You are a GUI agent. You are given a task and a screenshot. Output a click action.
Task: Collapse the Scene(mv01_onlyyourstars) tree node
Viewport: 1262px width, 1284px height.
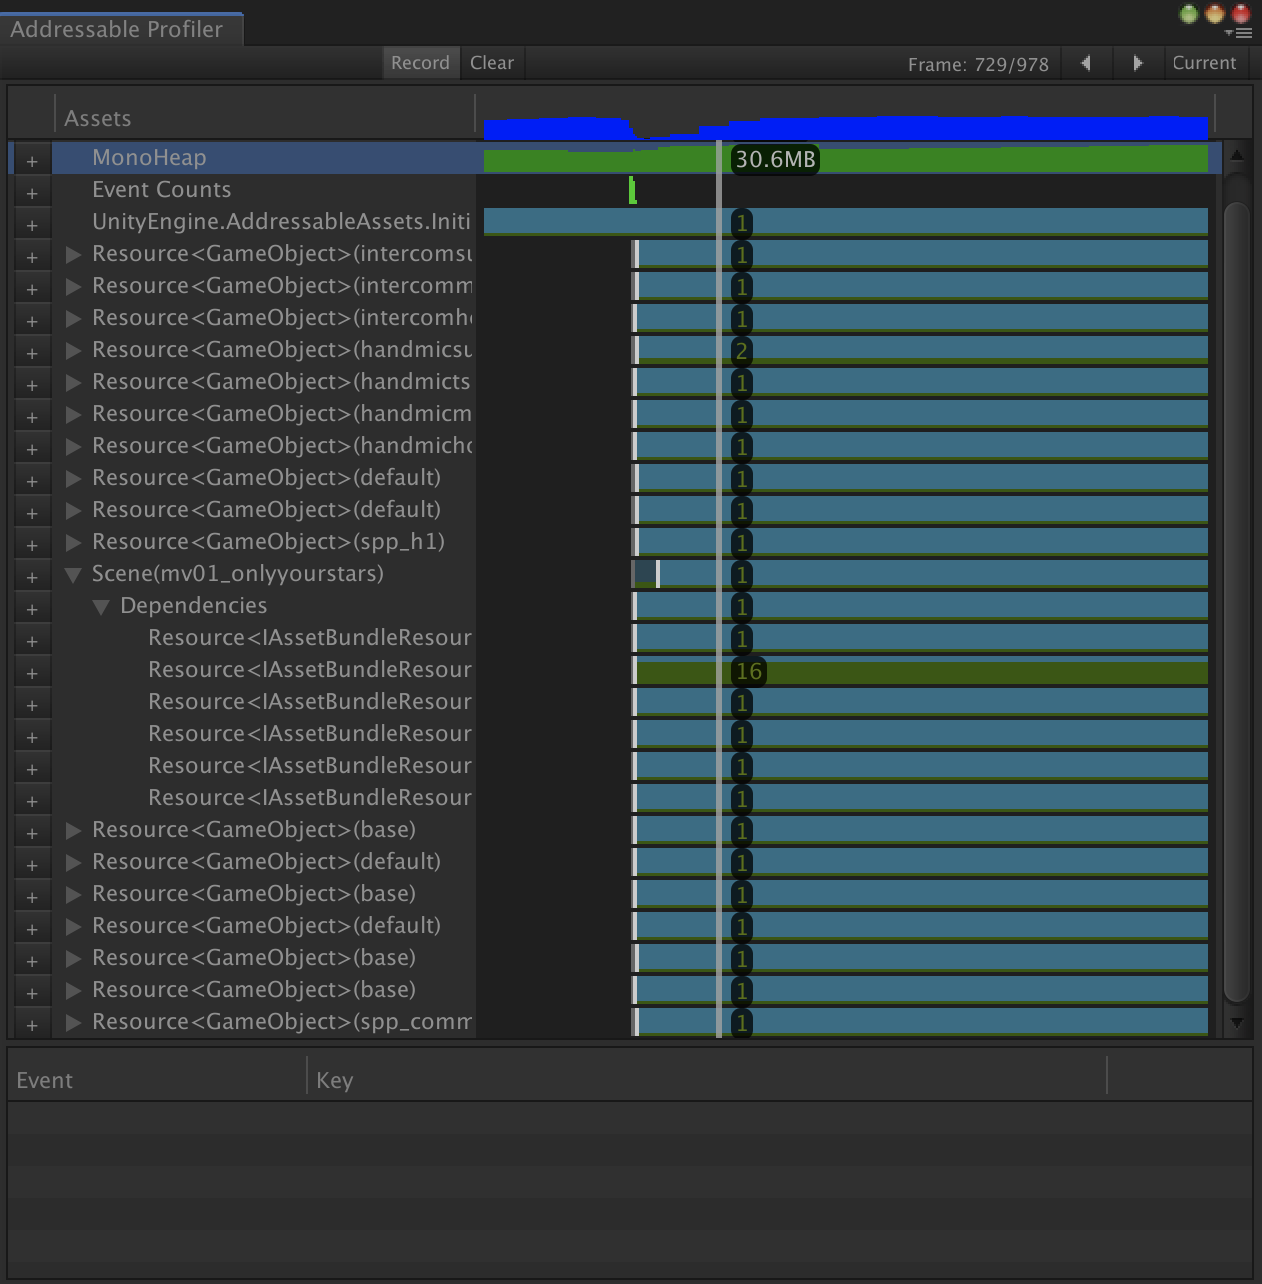(73, 575)
